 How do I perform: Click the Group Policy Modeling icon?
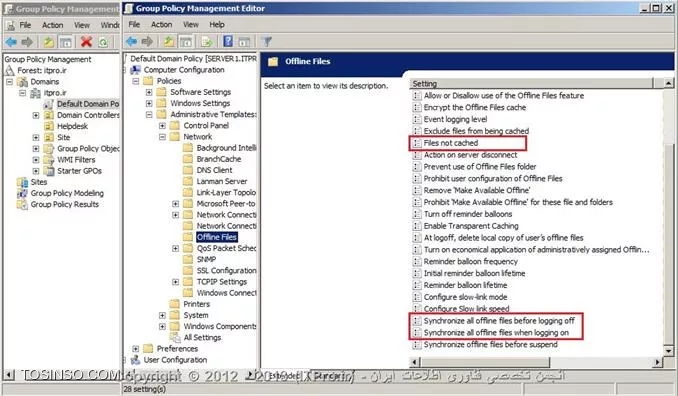pyautogui.click(x=22, y=193)
